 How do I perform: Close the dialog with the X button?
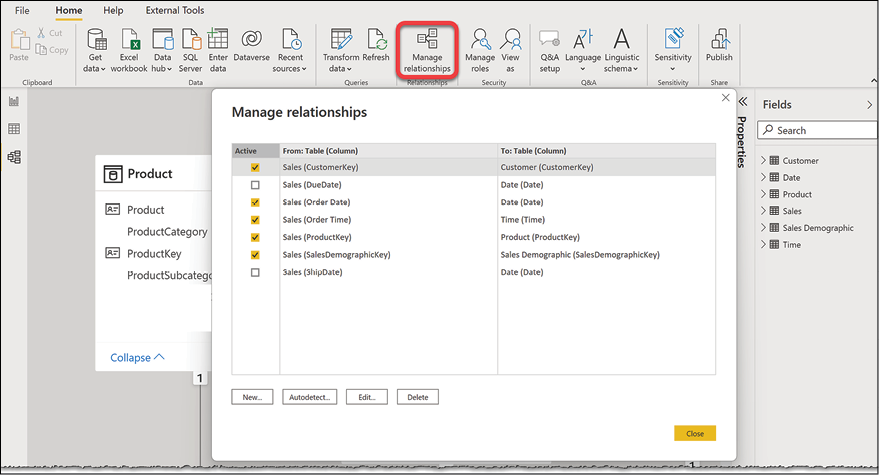pyautogui.click(x=725, y=98)
